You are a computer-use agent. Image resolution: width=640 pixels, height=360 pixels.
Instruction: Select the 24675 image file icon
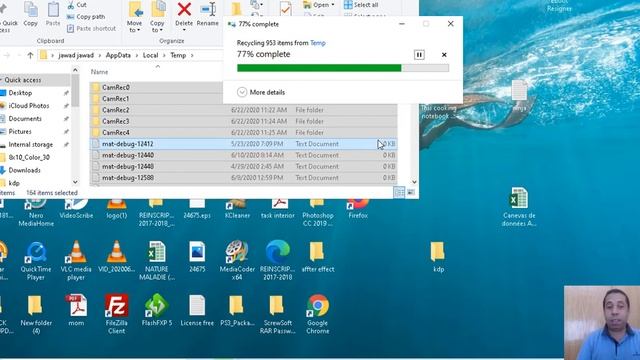197,256
